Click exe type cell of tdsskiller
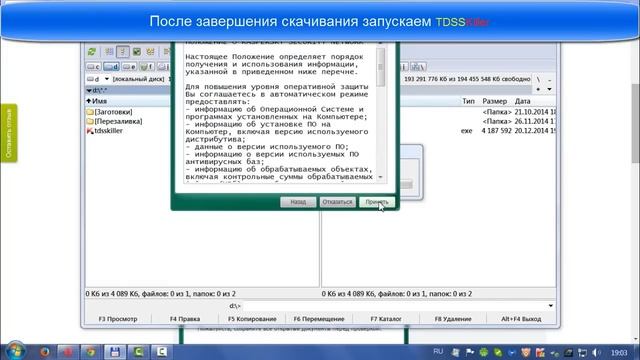 click(466, 131)
